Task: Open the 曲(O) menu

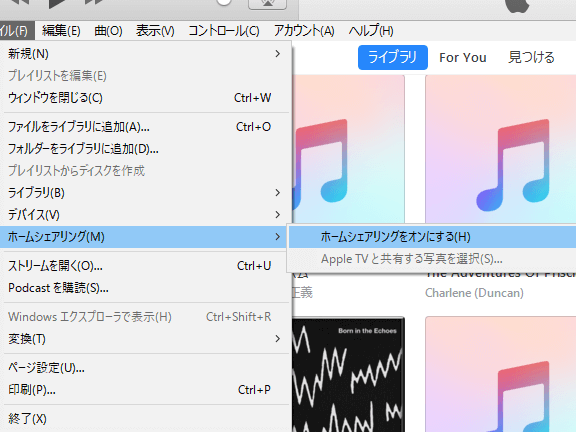Action: pos(108,30)
